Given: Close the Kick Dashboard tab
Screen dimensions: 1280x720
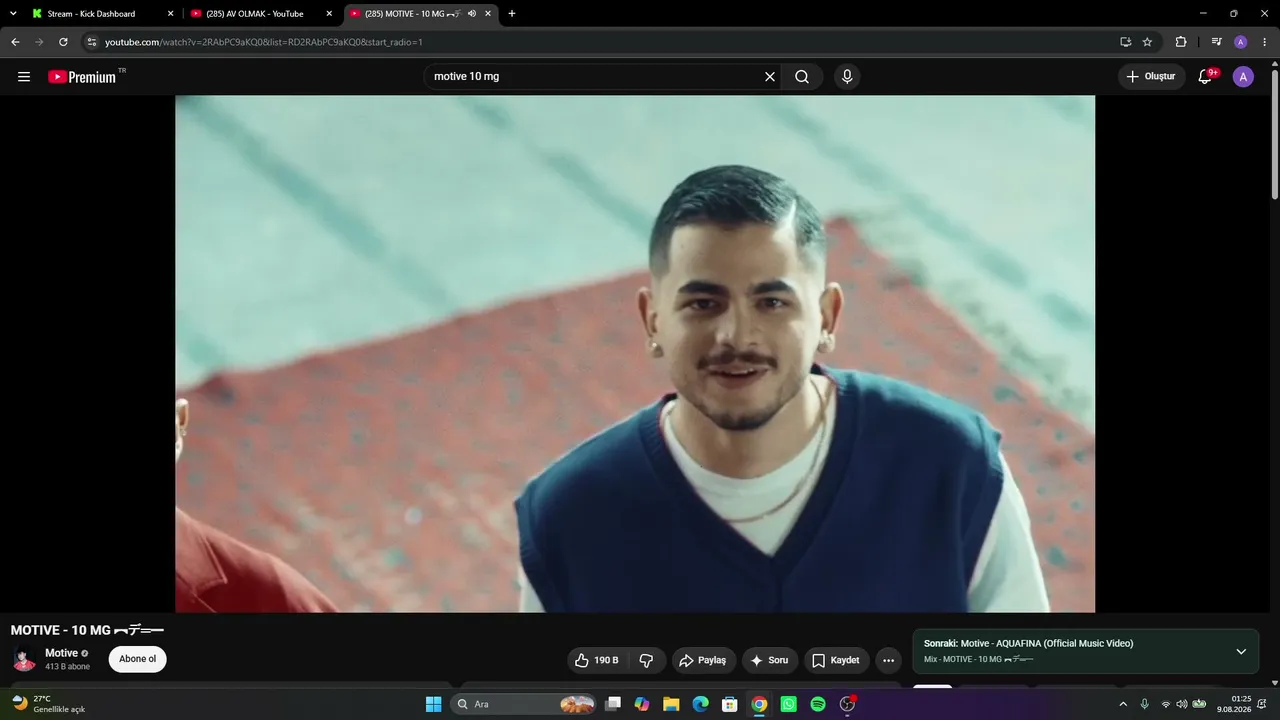Looking at the screenshot, I should (x=170, y=14).
